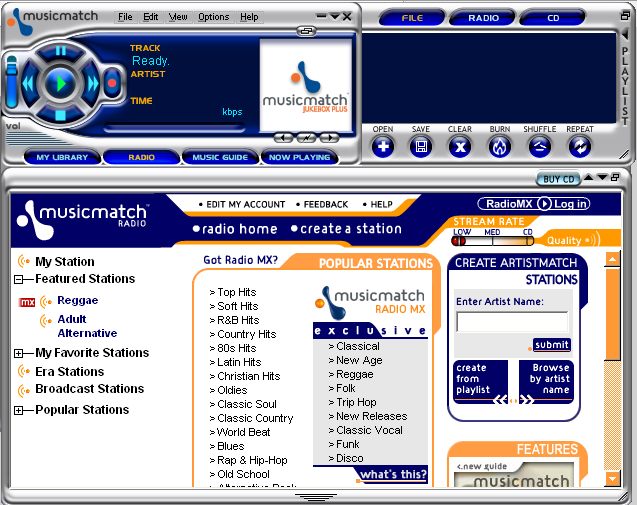Open the Feedback link
This screenshot has height=505, width=637.
326,204
